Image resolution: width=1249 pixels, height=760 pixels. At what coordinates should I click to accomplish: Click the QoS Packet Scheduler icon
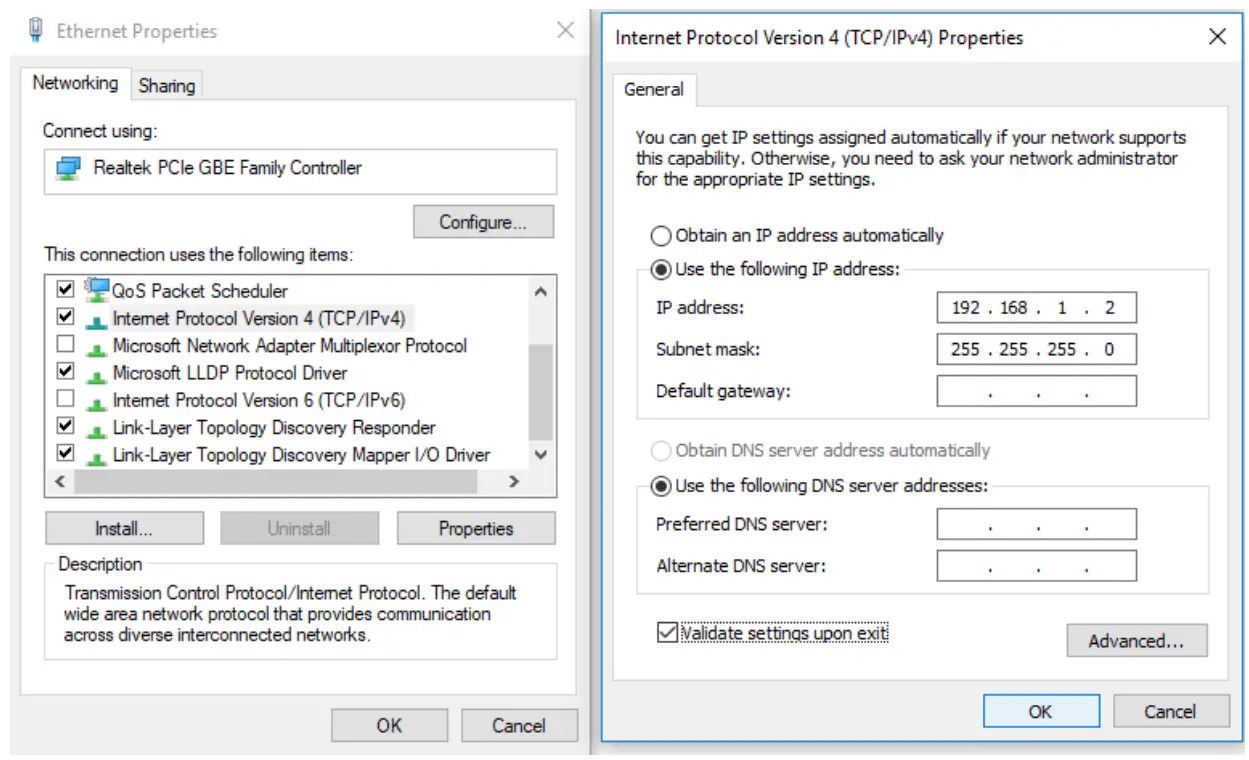97,291
